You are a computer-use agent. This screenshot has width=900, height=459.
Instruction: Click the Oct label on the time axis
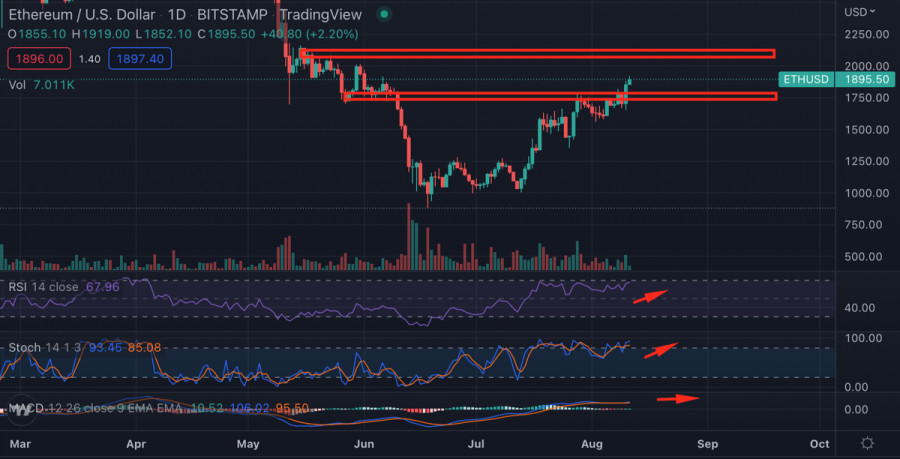pos(819,444)
